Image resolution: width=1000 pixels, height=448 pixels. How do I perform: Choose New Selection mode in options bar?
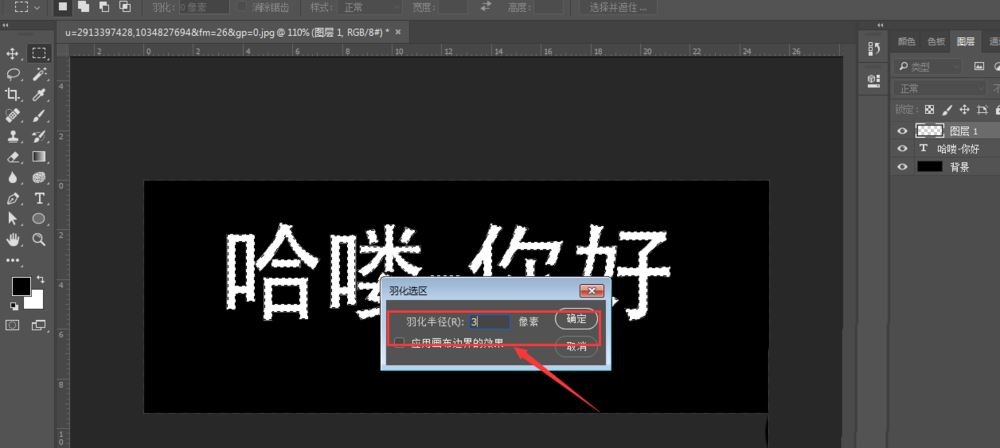click(x=62, y=7)
